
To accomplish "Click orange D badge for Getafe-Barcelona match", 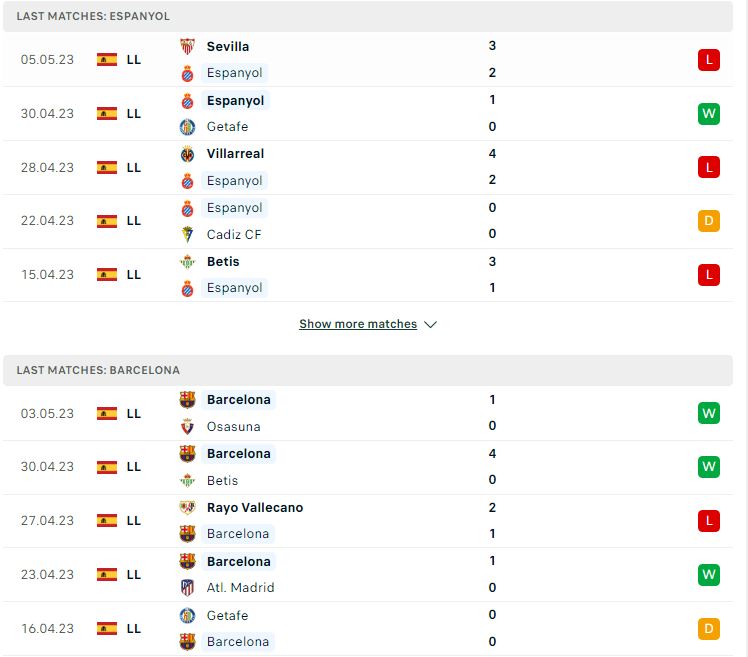I will (708, 628).
